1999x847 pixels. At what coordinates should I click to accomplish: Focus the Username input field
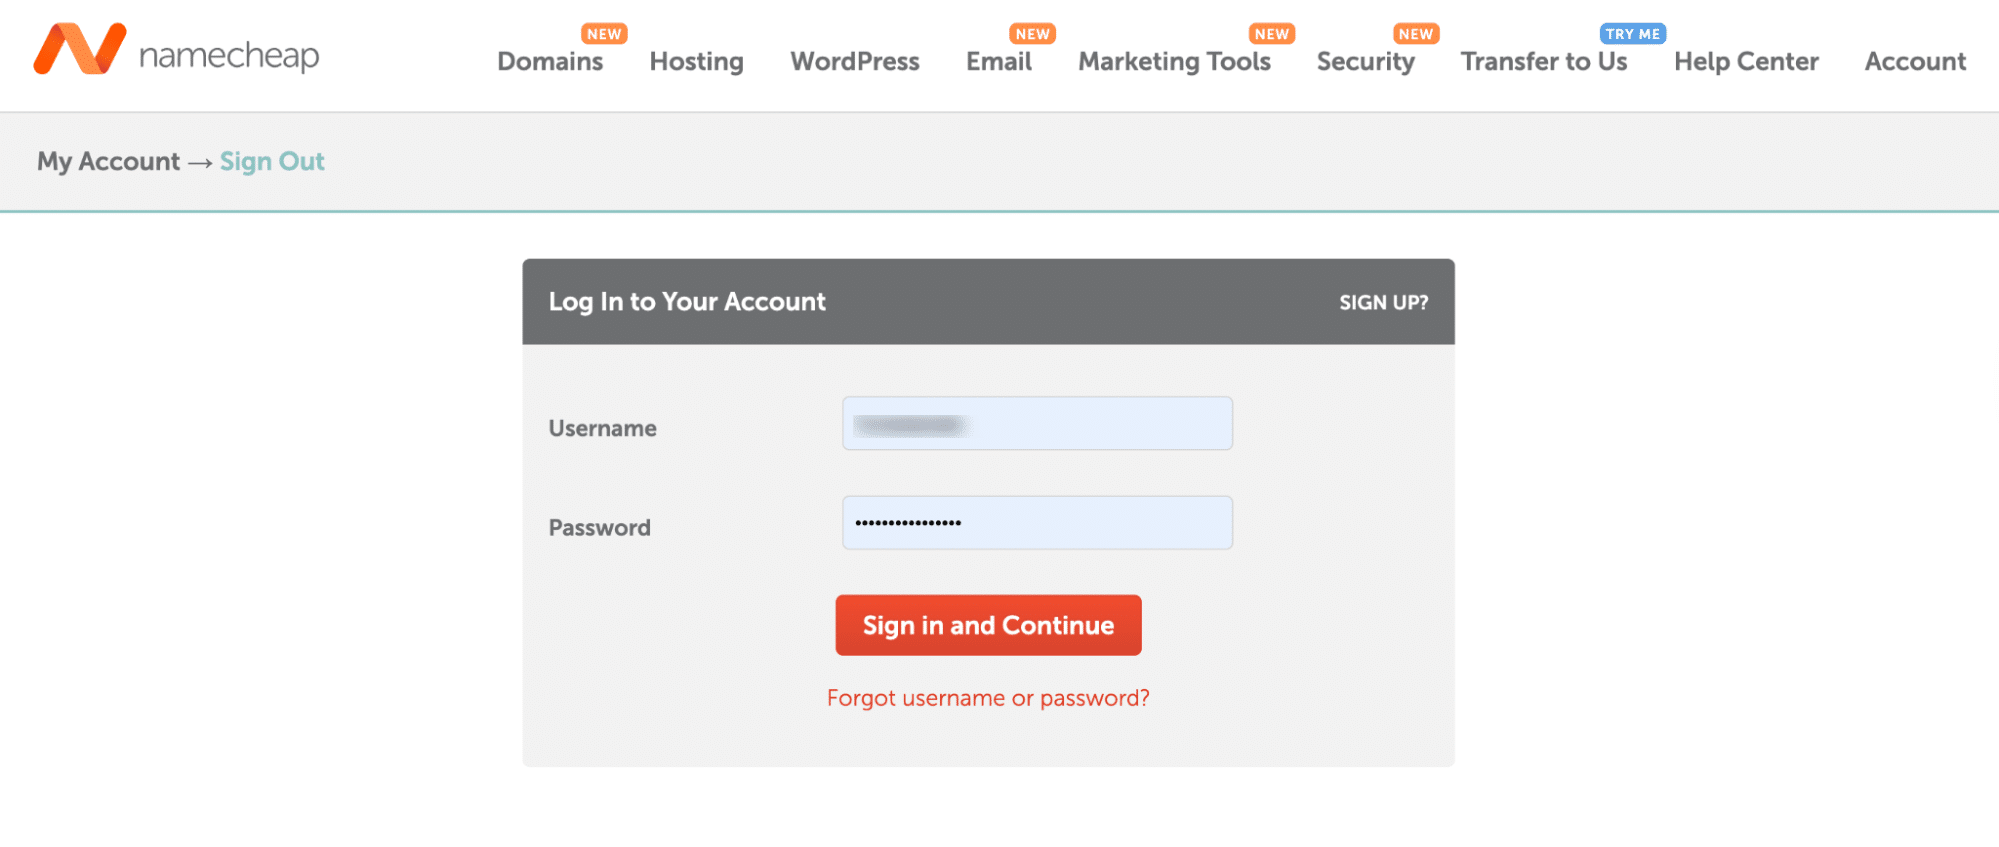[x=1037, y=424]
